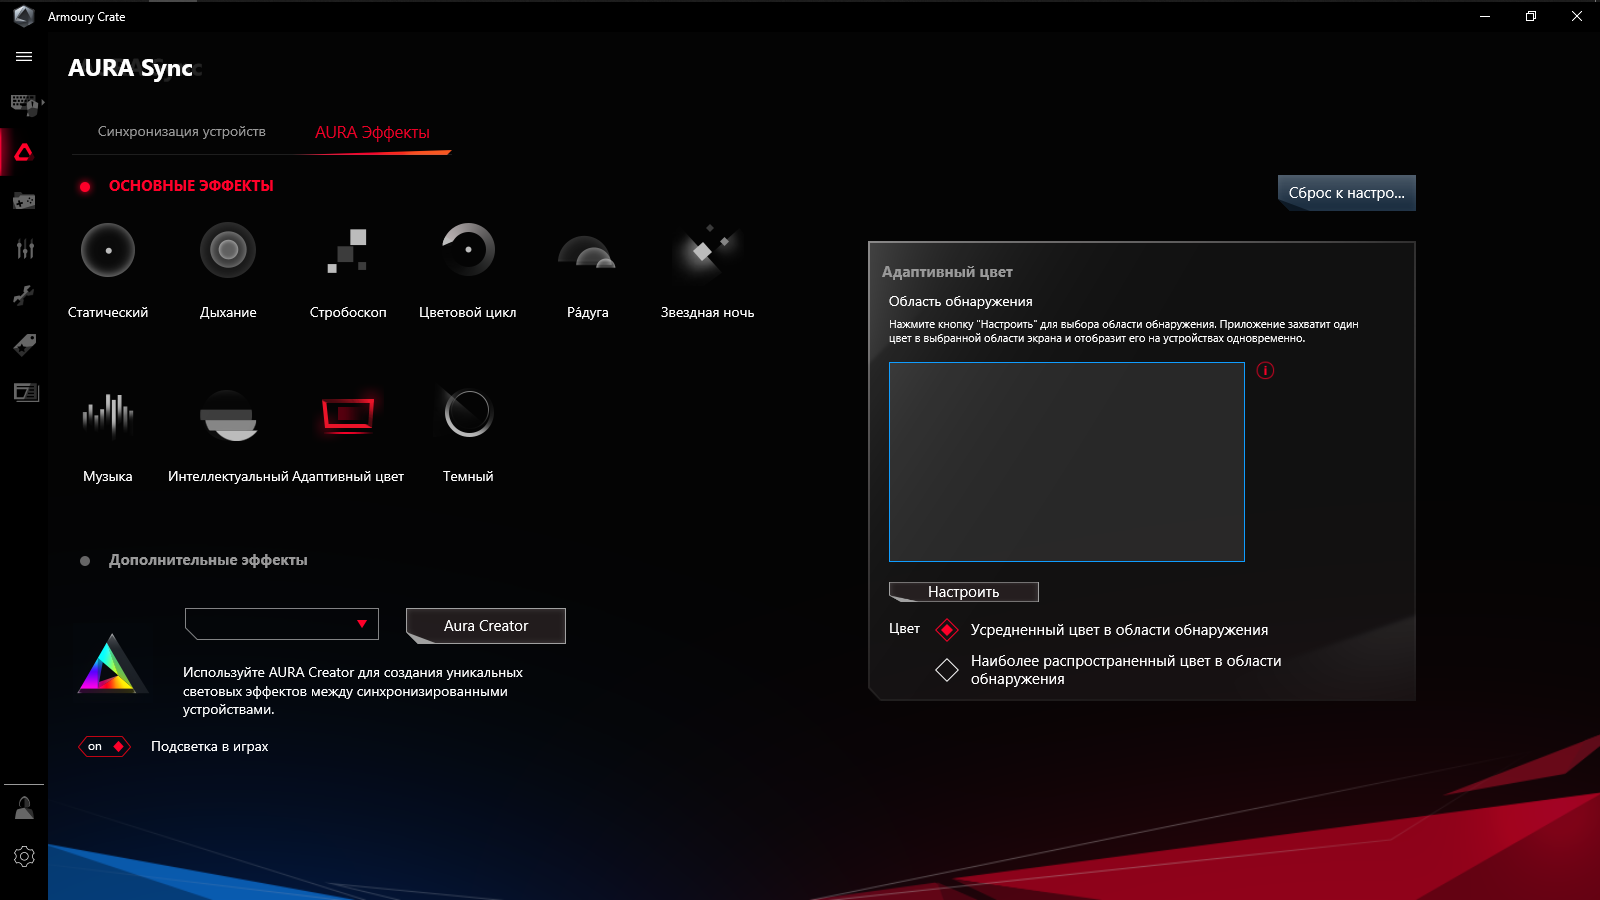Image resolution: width=1600 pixels, height=900 pixels.
Task: Click the Armoury Crate logo in title bar
Action: tap(24, 16)
